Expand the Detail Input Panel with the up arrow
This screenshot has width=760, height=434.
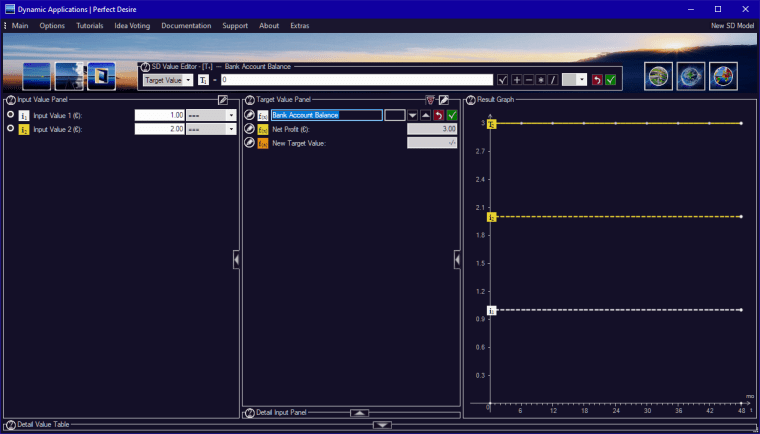[360, 412]
